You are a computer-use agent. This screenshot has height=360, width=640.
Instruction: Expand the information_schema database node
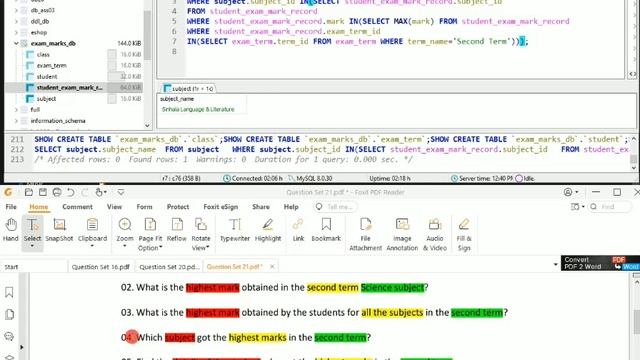tap(16, 121)
